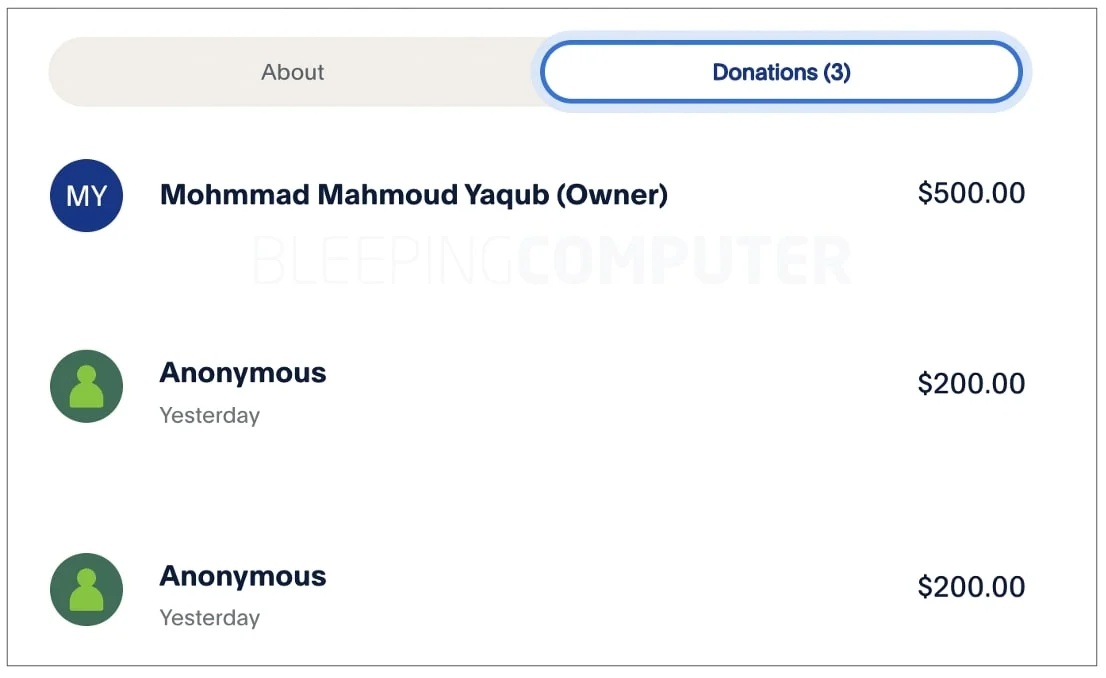The width and height of the screenshot is (1106, 678).
Task: Click the second Anonymous donor name
Action: coord(243,576)
